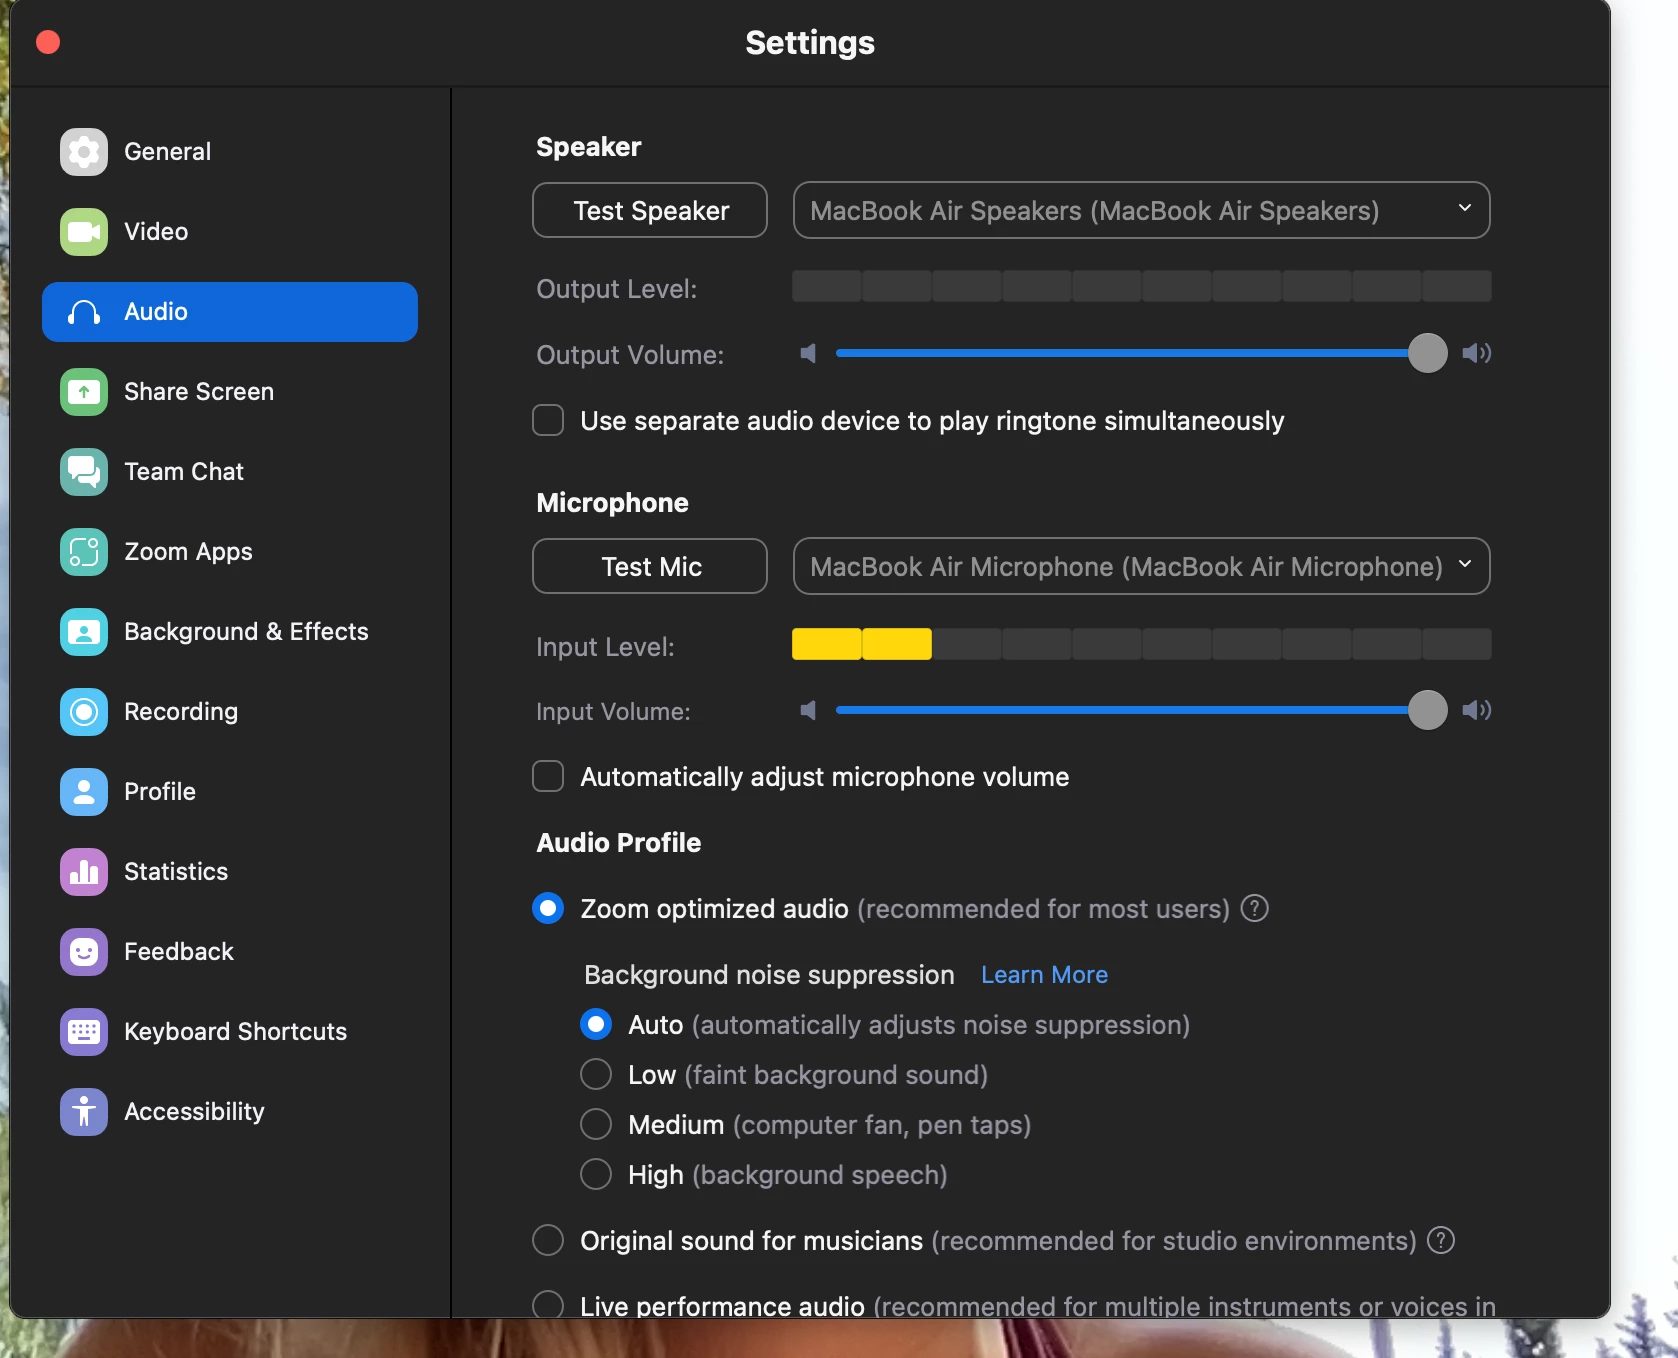
Task: Select Live performance audio option
Action: pyautogui.click(x=548, y=1304)
